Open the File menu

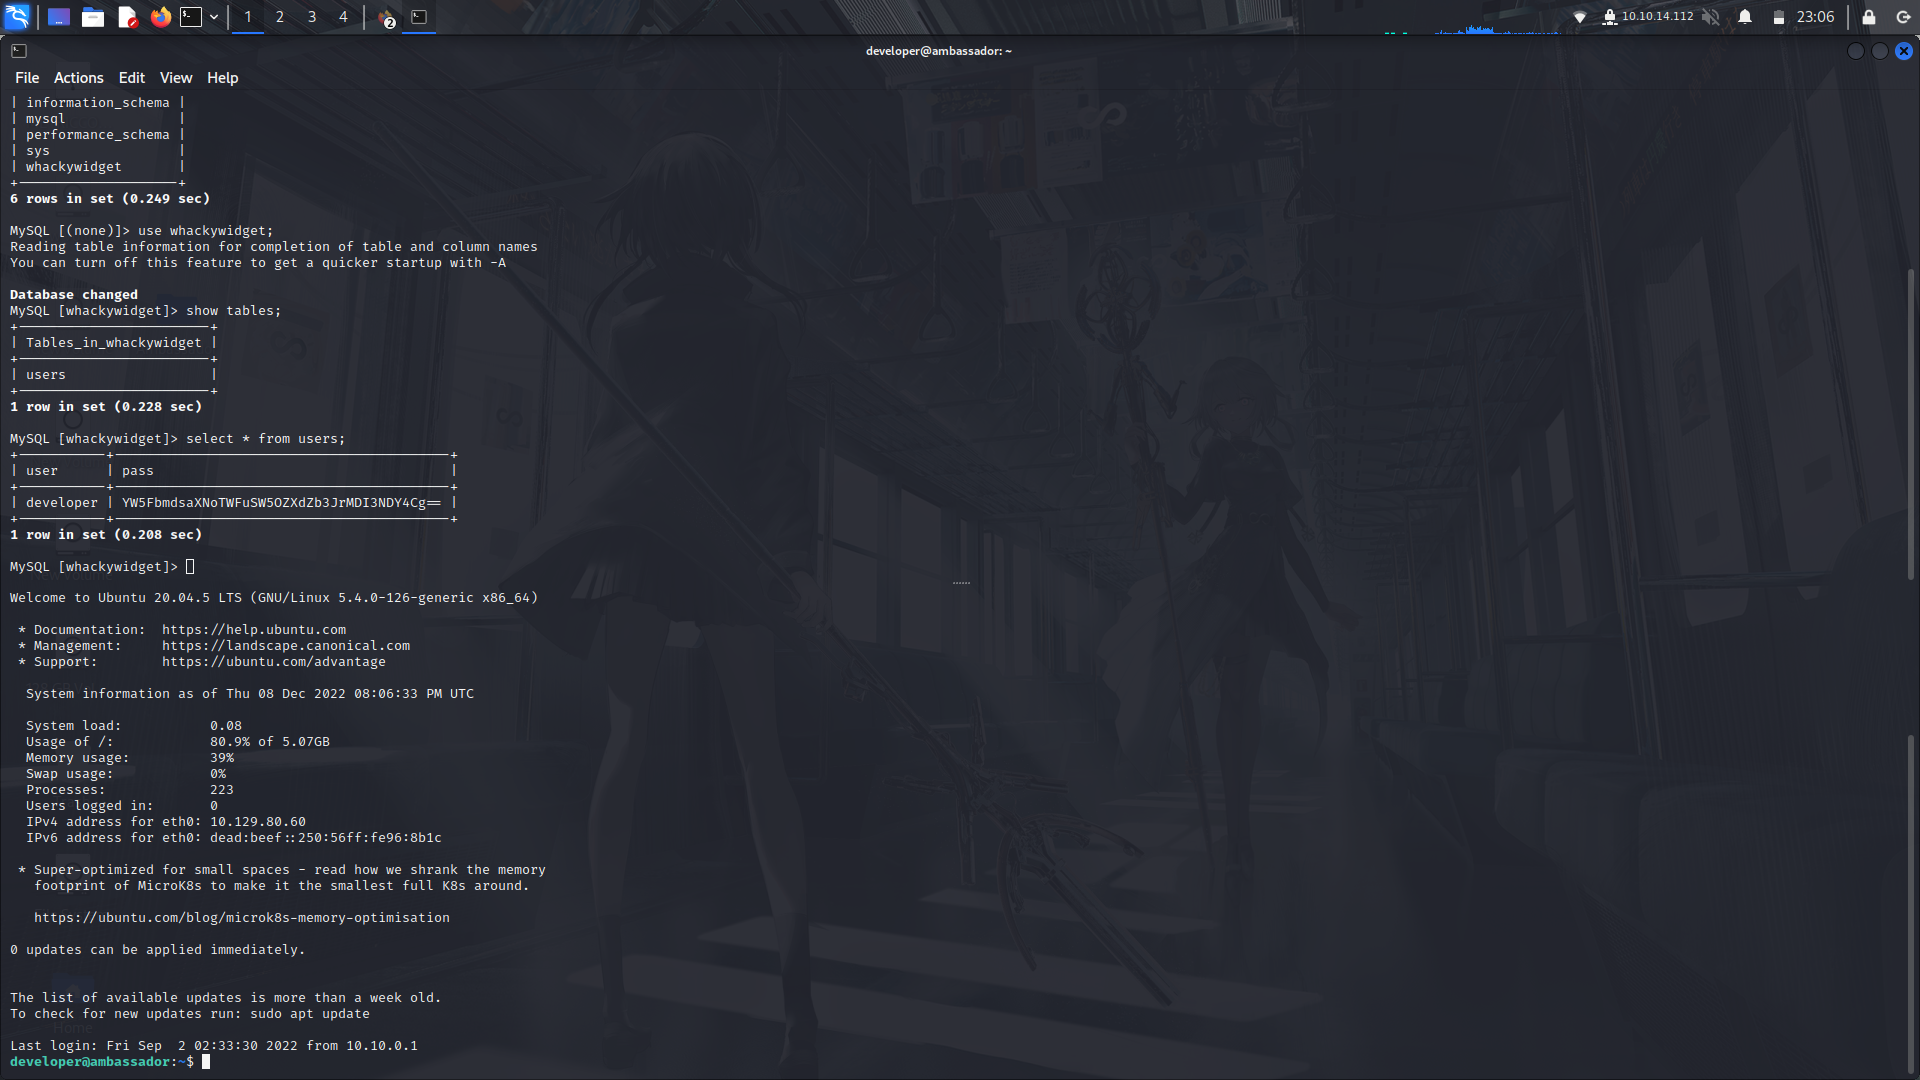click(x=27, y=77)
